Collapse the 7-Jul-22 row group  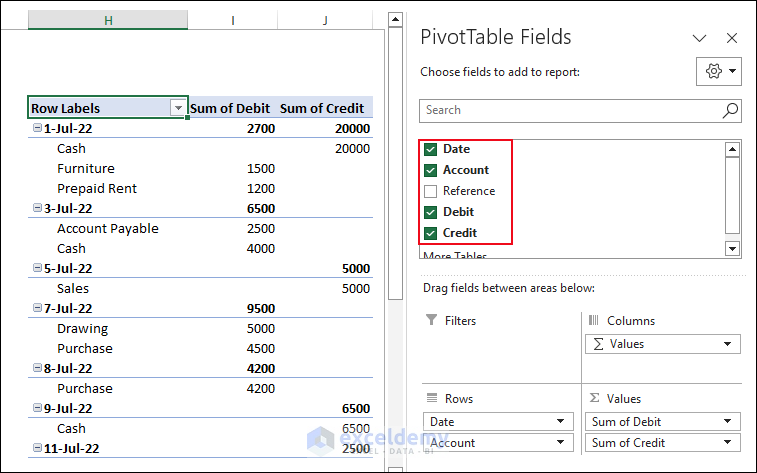click(37, 309)
